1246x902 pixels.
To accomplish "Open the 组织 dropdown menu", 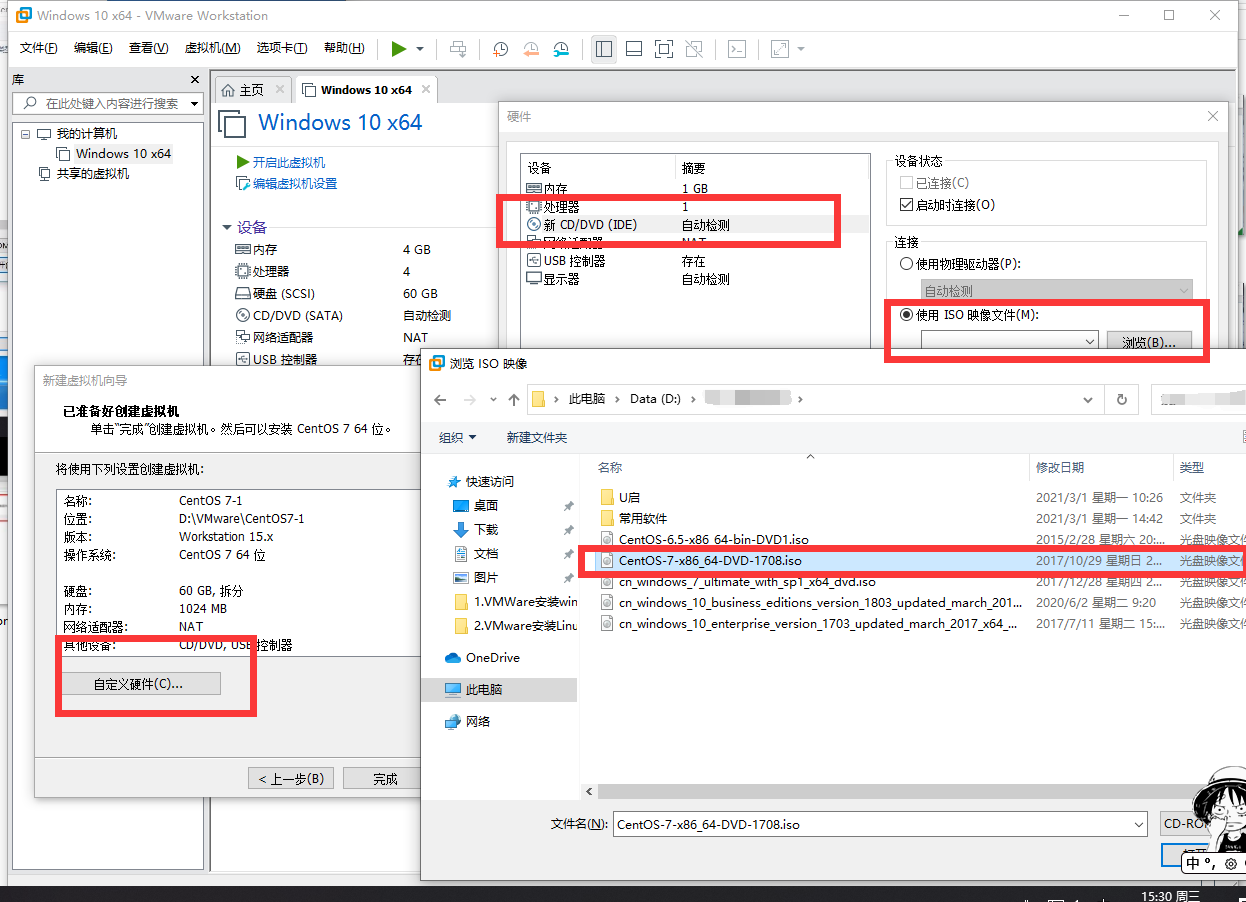I will click(458, 437).
